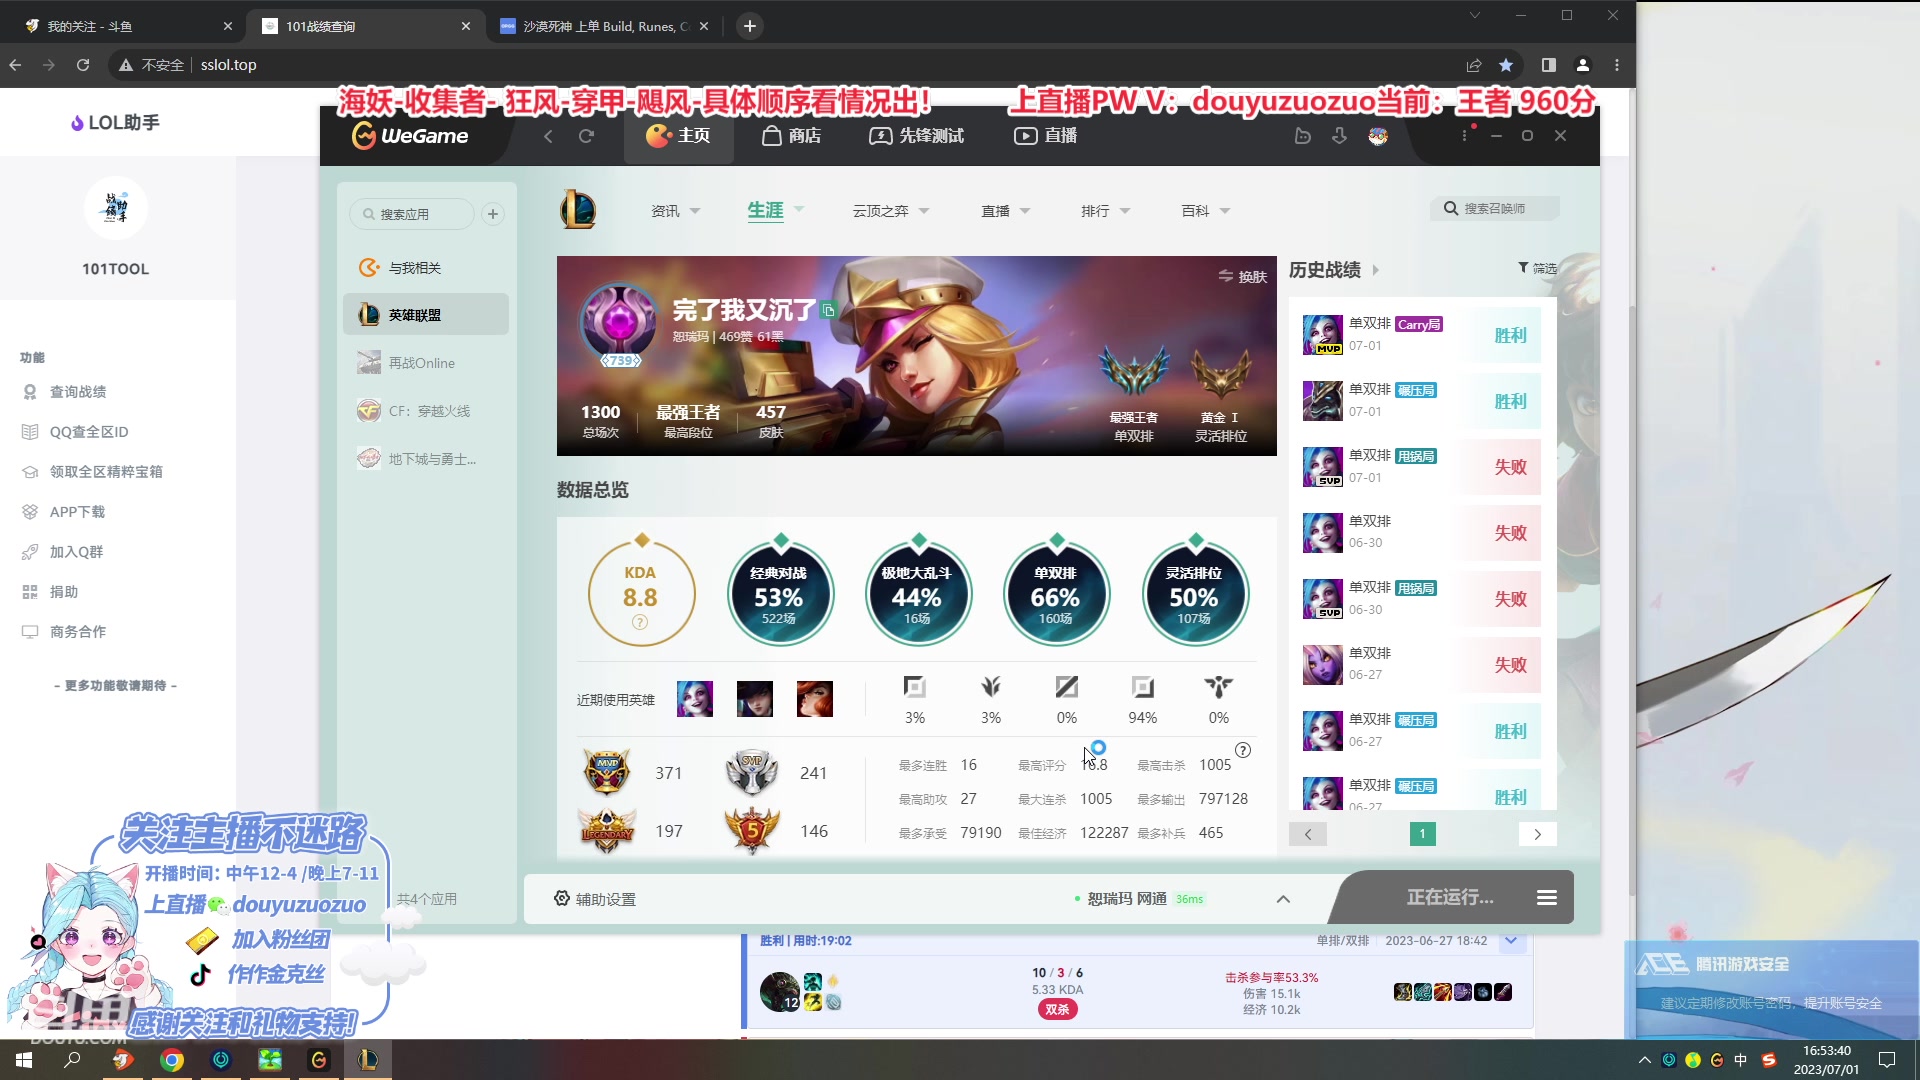Click the WeGame user avatar icon
The image size is (1920, 1080).
1378,136
